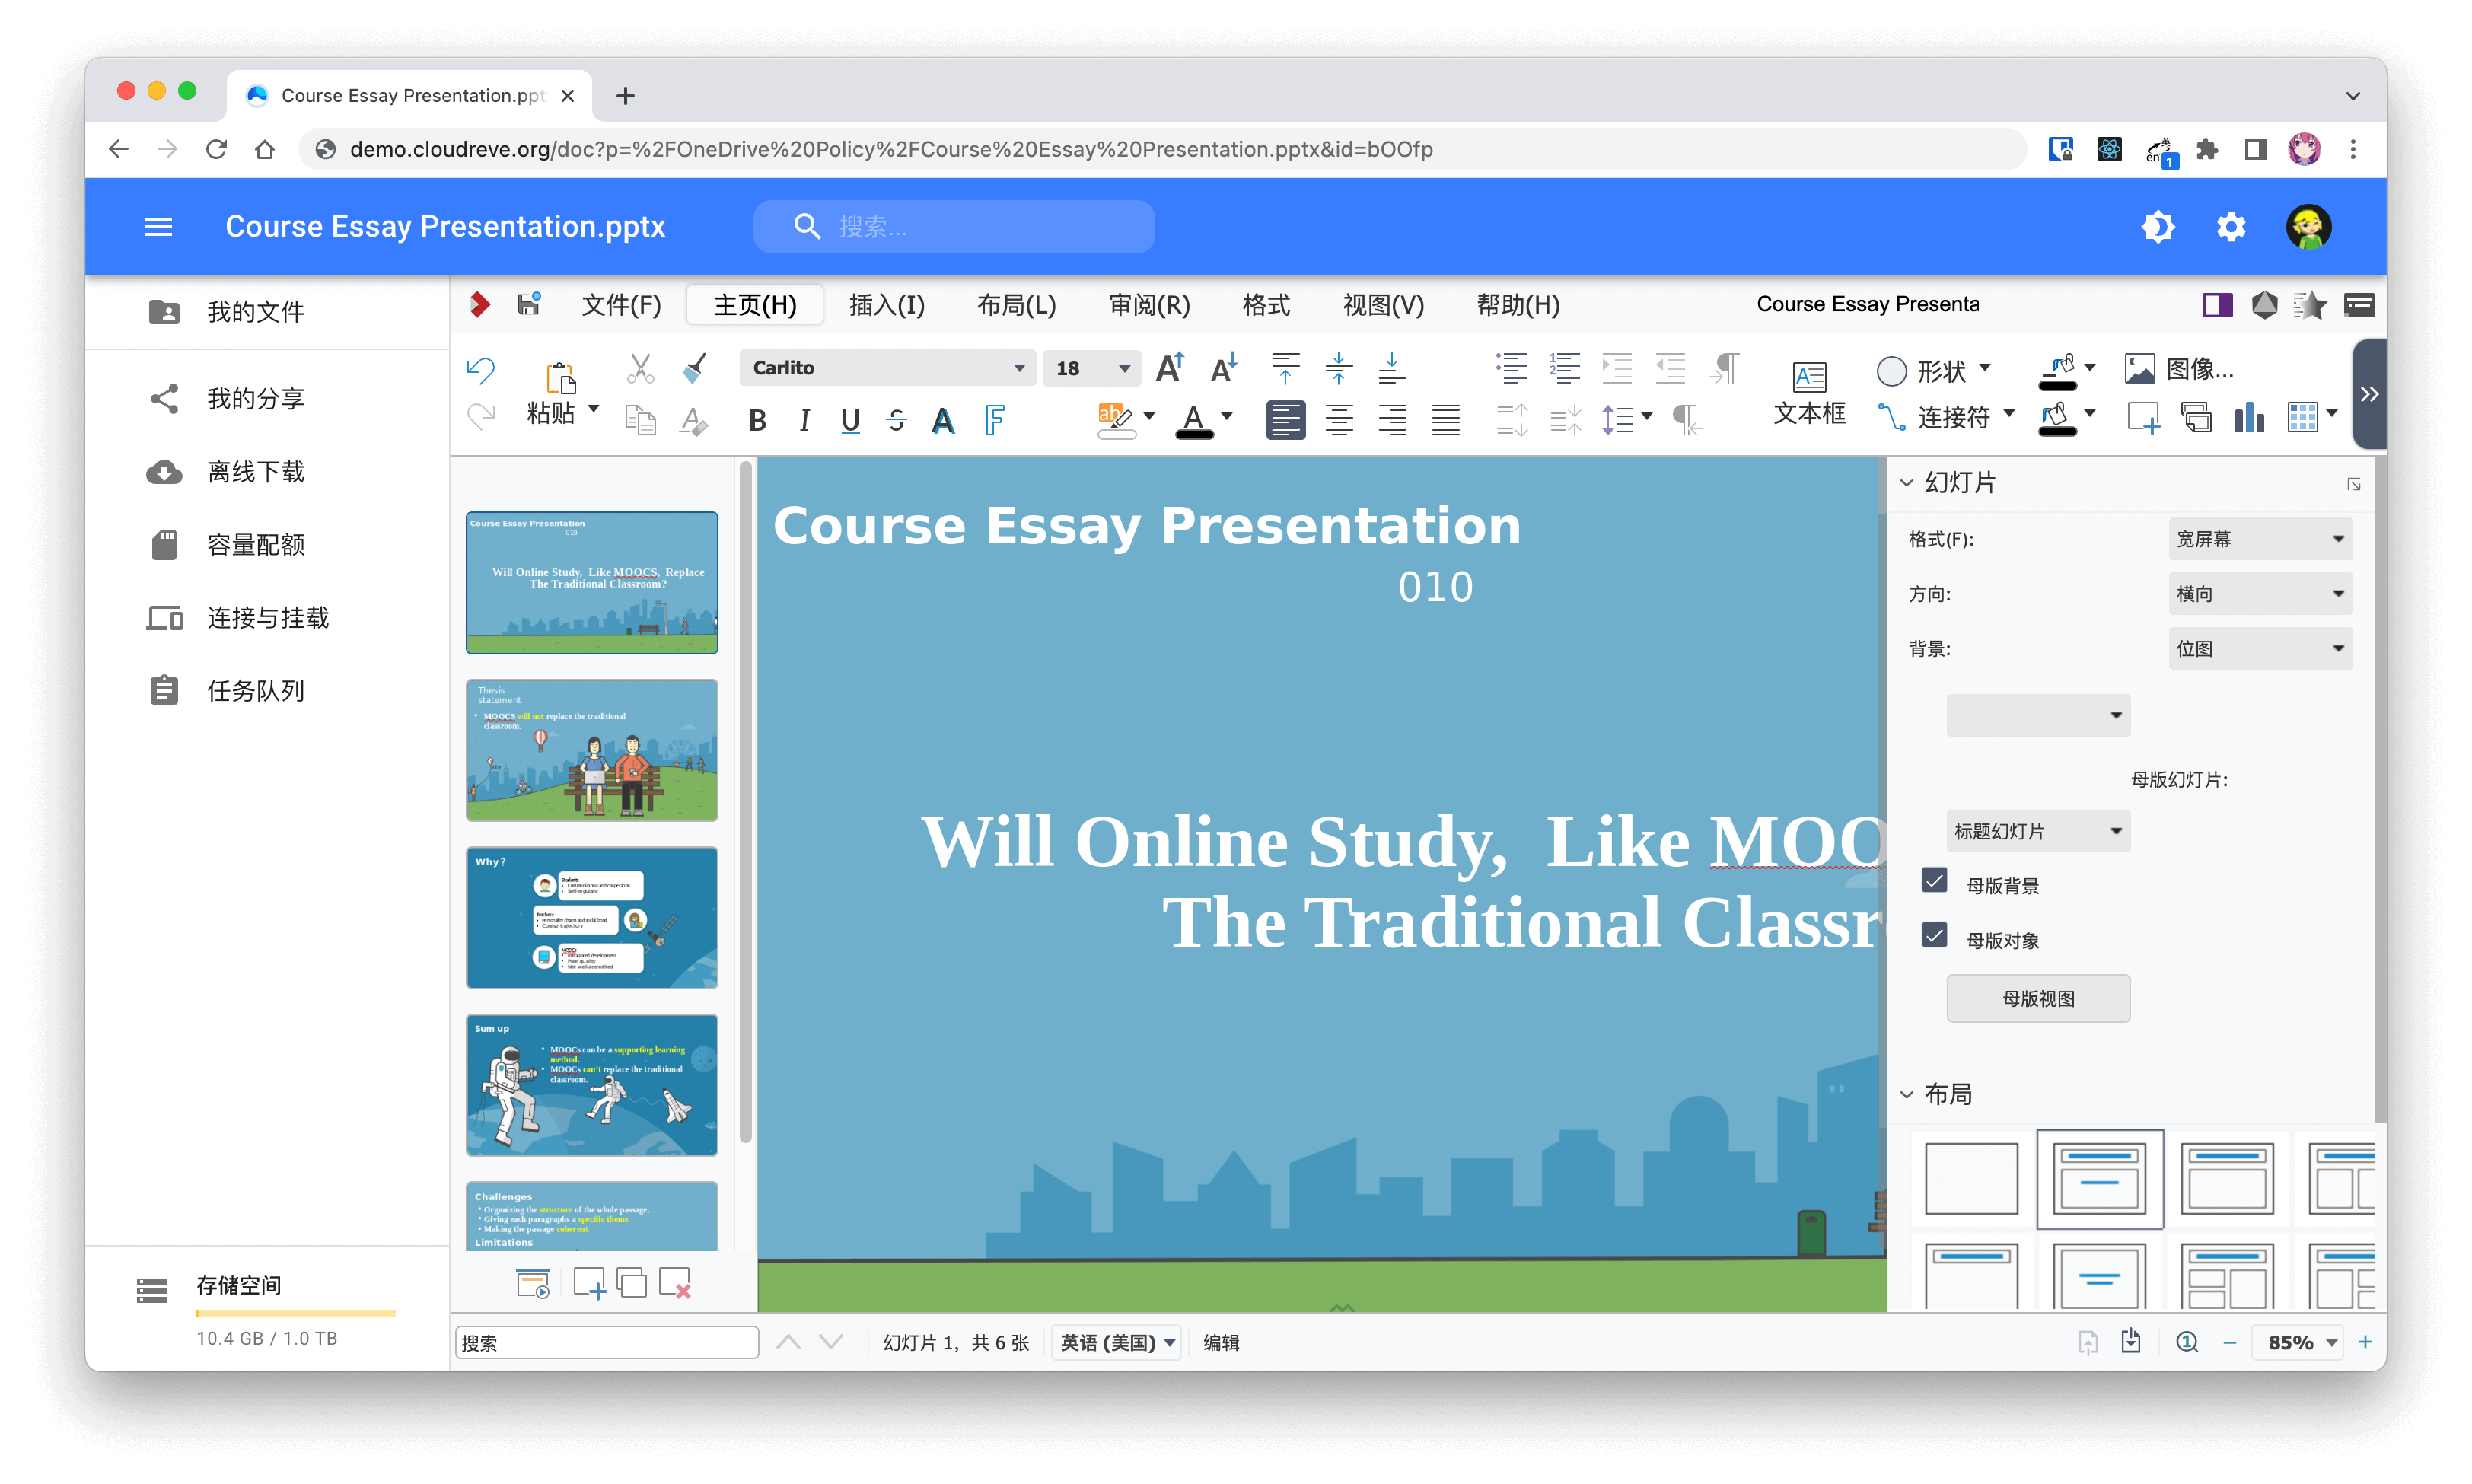Open the font color swatch dropdown arrow

1227,418
